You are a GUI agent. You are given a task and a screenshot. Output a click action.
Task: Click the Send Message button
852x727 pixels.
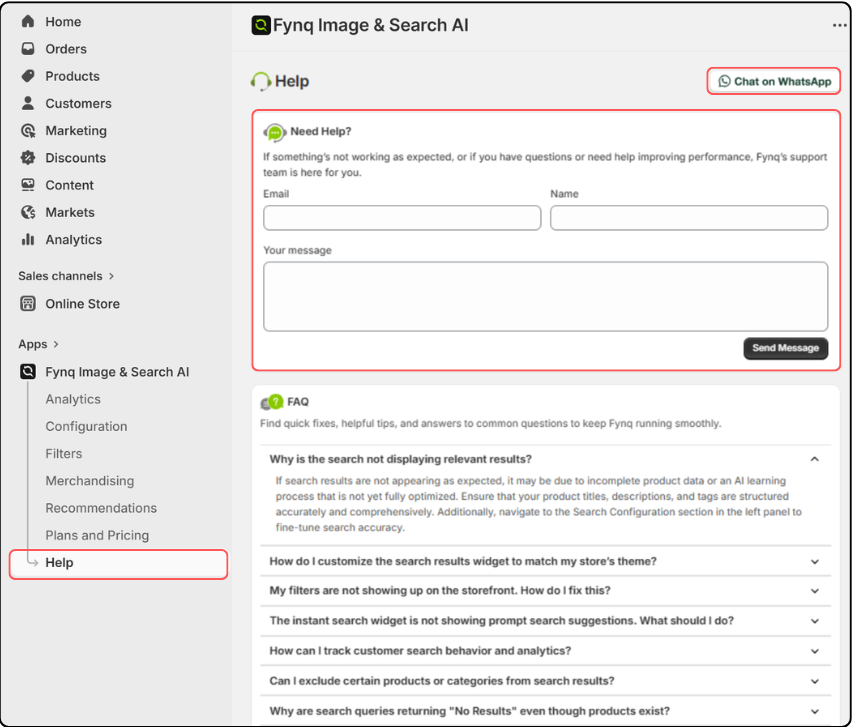tap(786, 348)
